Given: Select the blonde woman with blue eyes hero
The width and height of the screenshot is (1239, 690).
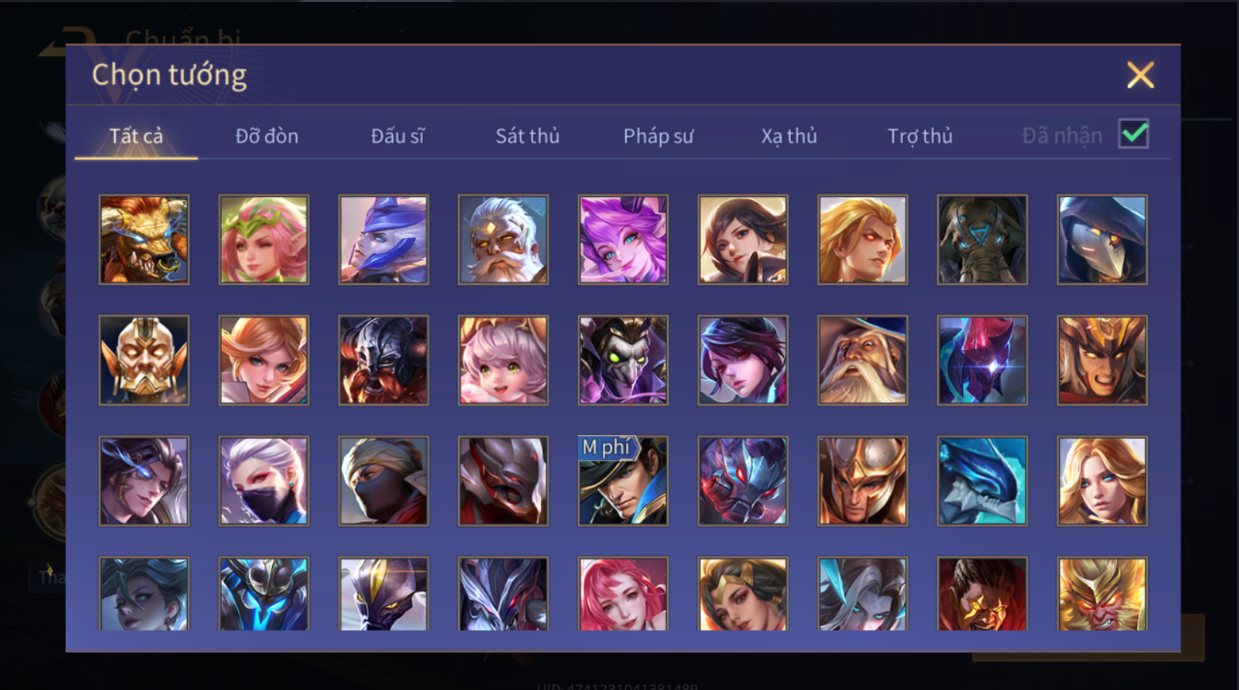Looking at the screenshot, I should coord(1102,481).
